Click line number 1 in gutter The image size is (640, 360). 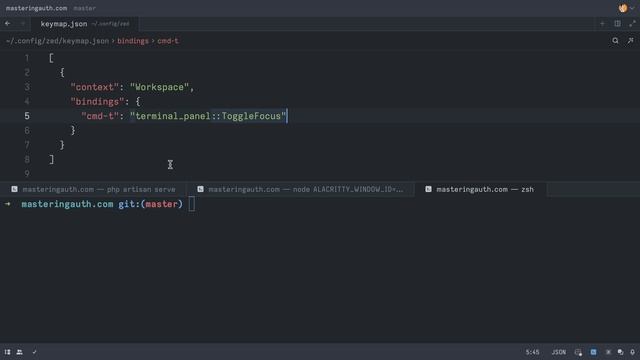click(27, 58)
